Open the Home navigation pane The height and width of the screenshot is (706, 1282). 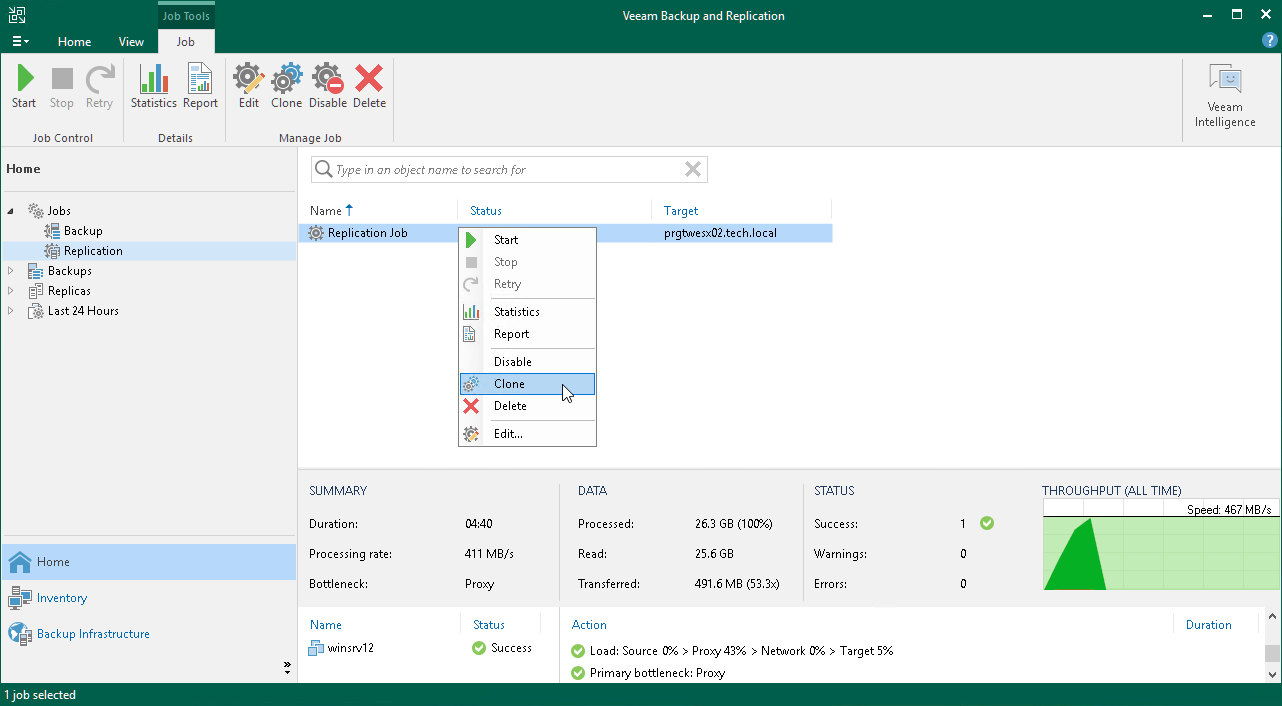coord(149,562)
